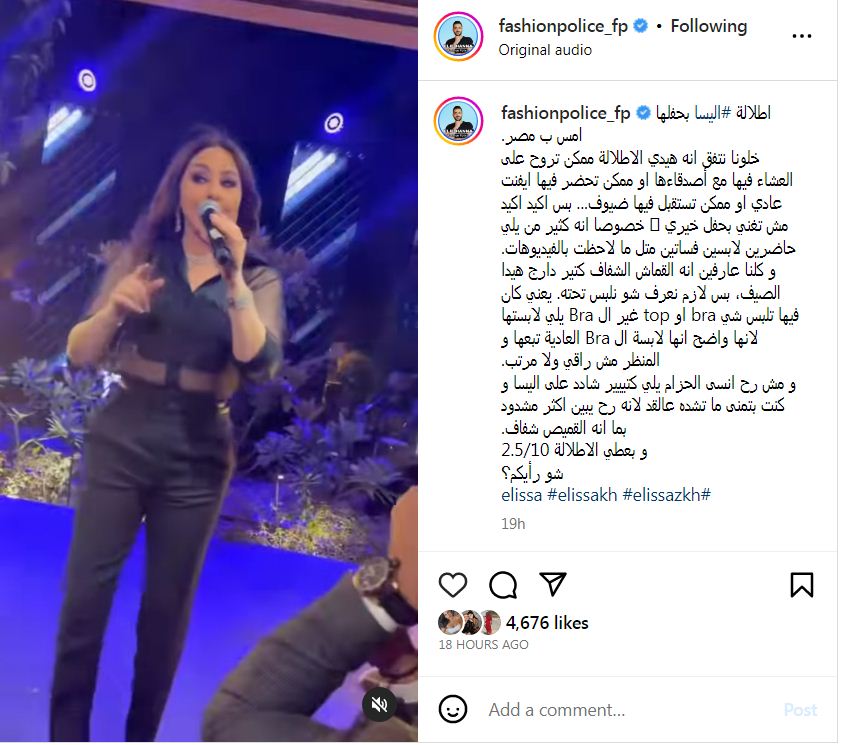Toggle the Following button

[709, 26]
